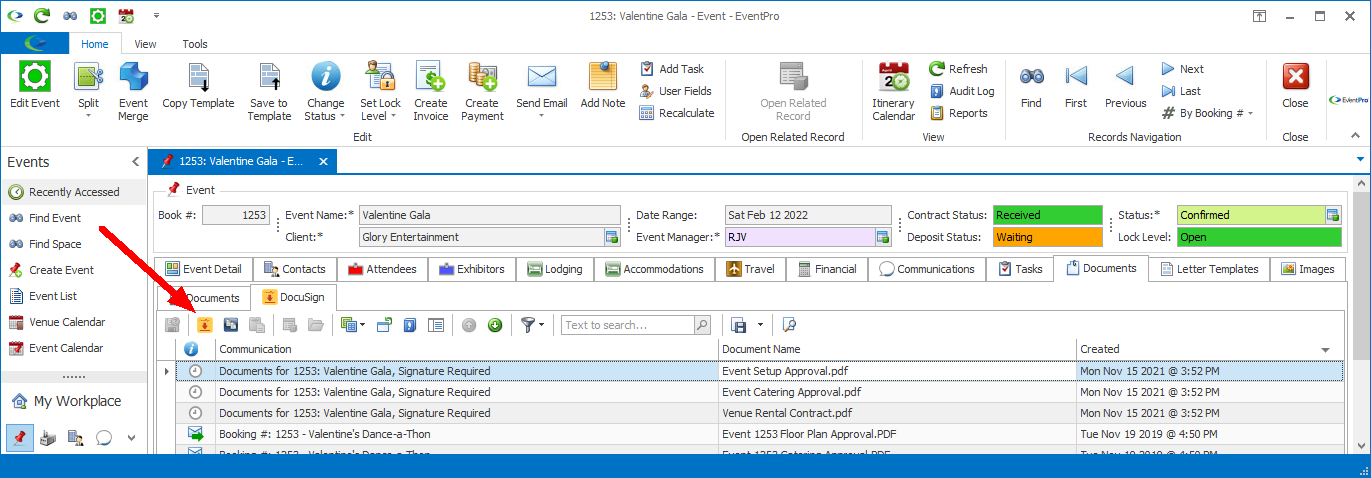Click the Text to search field
The width and height of the screenshot is (1371, 478).
coord(626,325)
